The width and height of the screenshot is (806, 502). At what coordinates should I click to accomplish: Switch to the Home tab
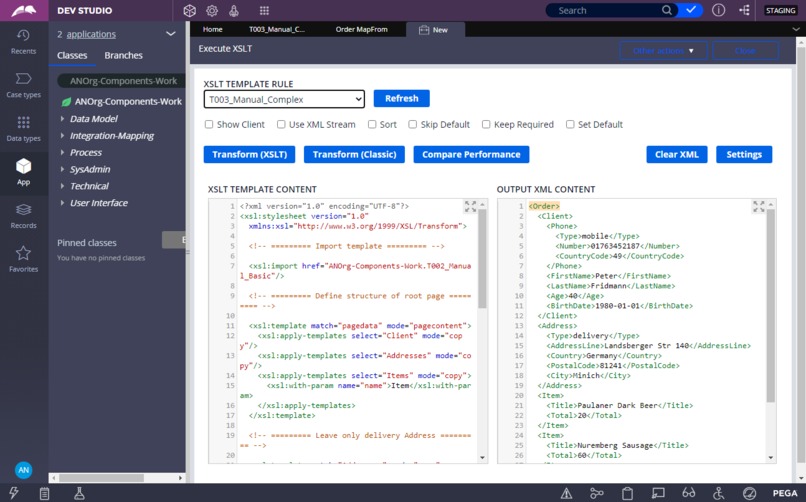(212, 29)
